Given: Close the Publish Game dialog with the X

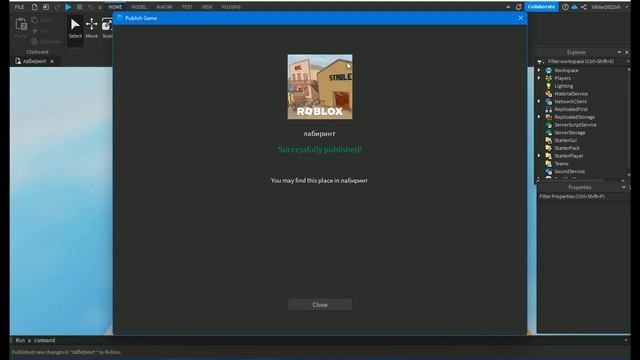Looking at the screenshot, I should [520, 18].
